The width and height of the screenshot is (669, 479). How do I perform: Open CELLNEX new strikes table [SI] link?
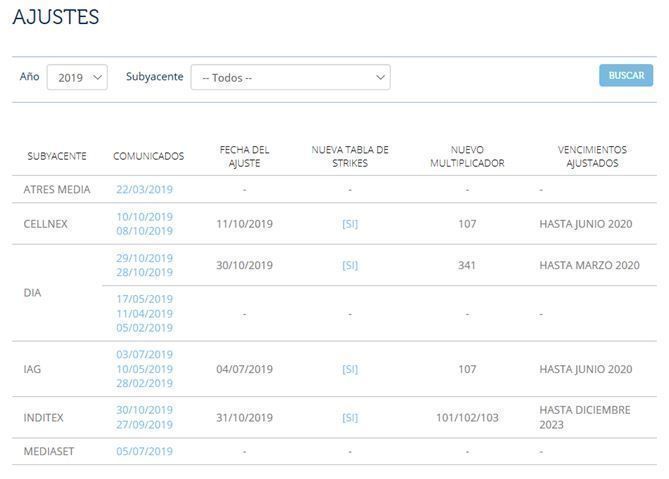(350, 224)
